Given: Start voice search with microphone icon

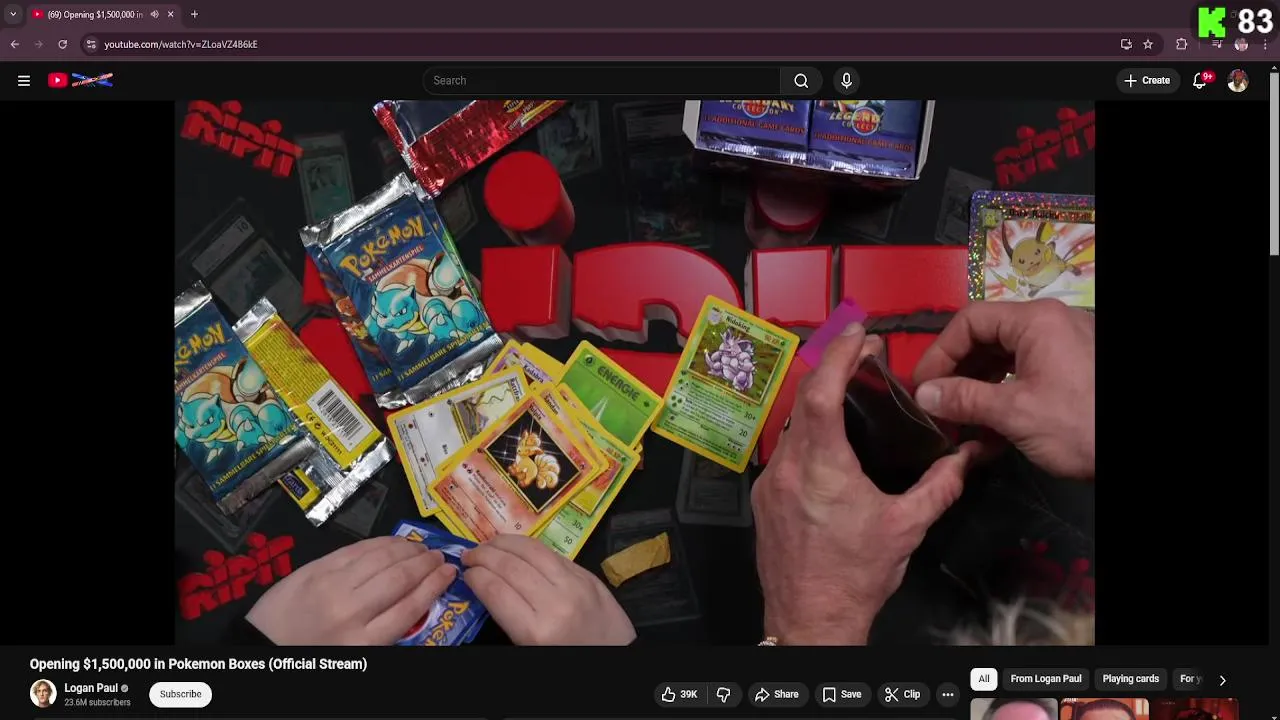Looking at the screenshot, I should [846, 81].
